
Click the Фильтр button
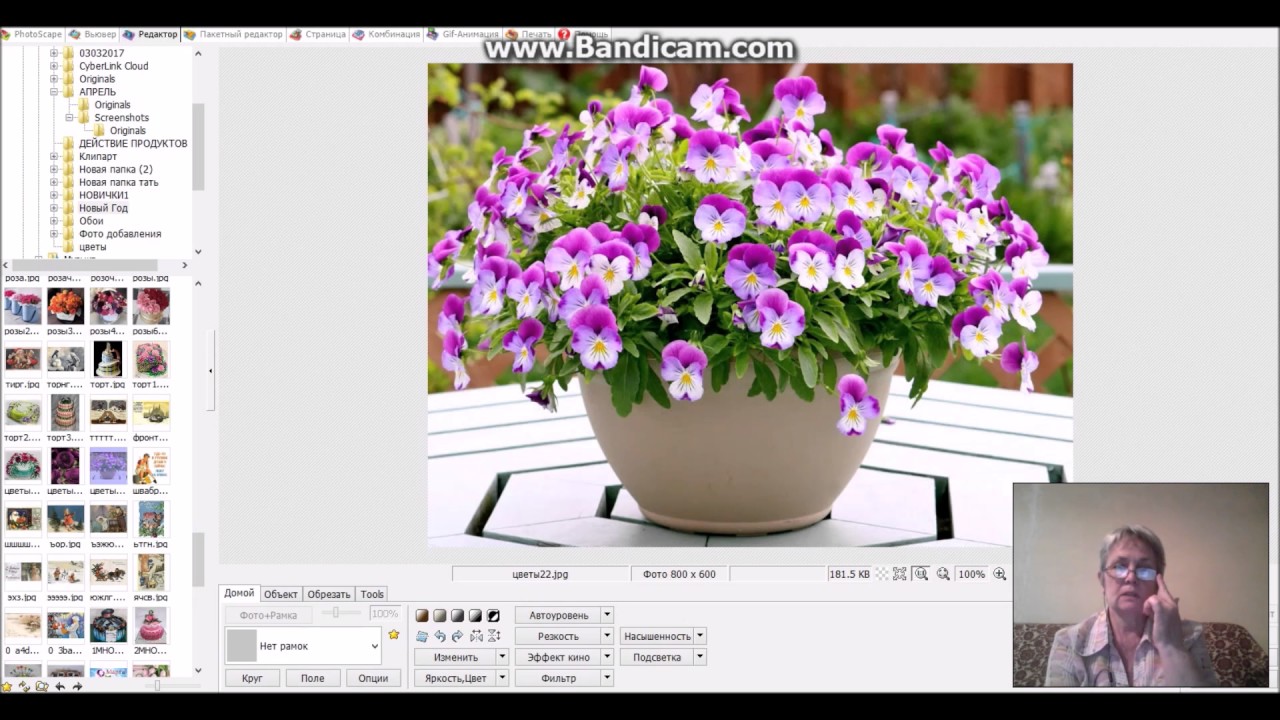tap(558, 678)
